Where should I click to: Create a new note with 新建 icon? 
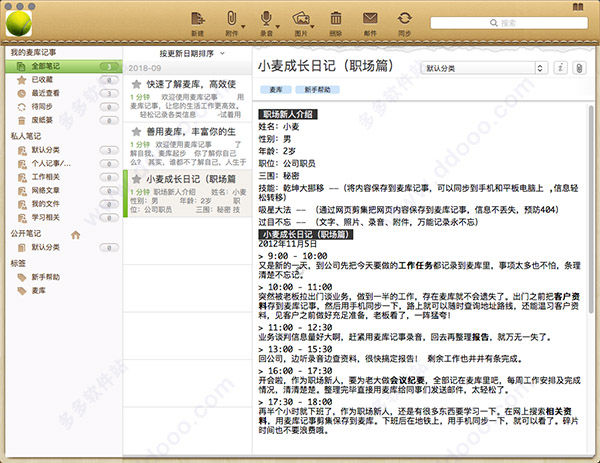click(x=197, y=18)
